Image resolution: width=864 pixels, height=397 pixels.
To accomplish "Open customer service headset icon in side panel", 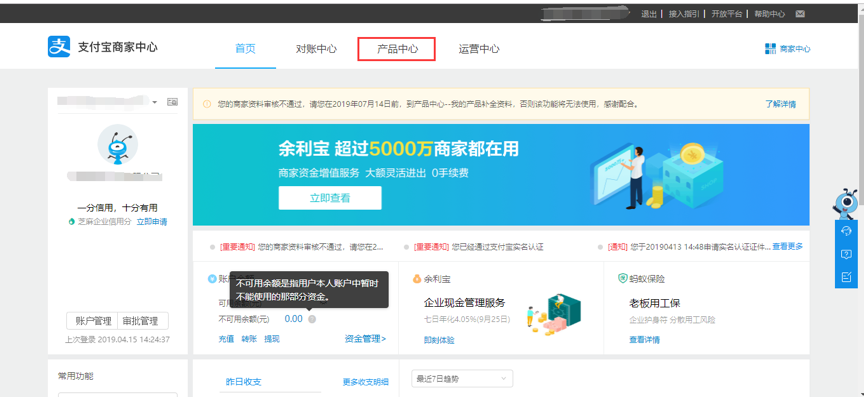I will [x=846, y=231].
